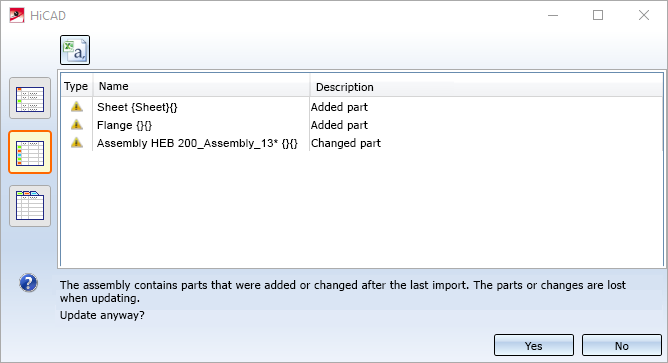Image resolution: width=668 pixels, height=363 pixels.
Task: Sort by the Type column header
Action: coord(76,86)
